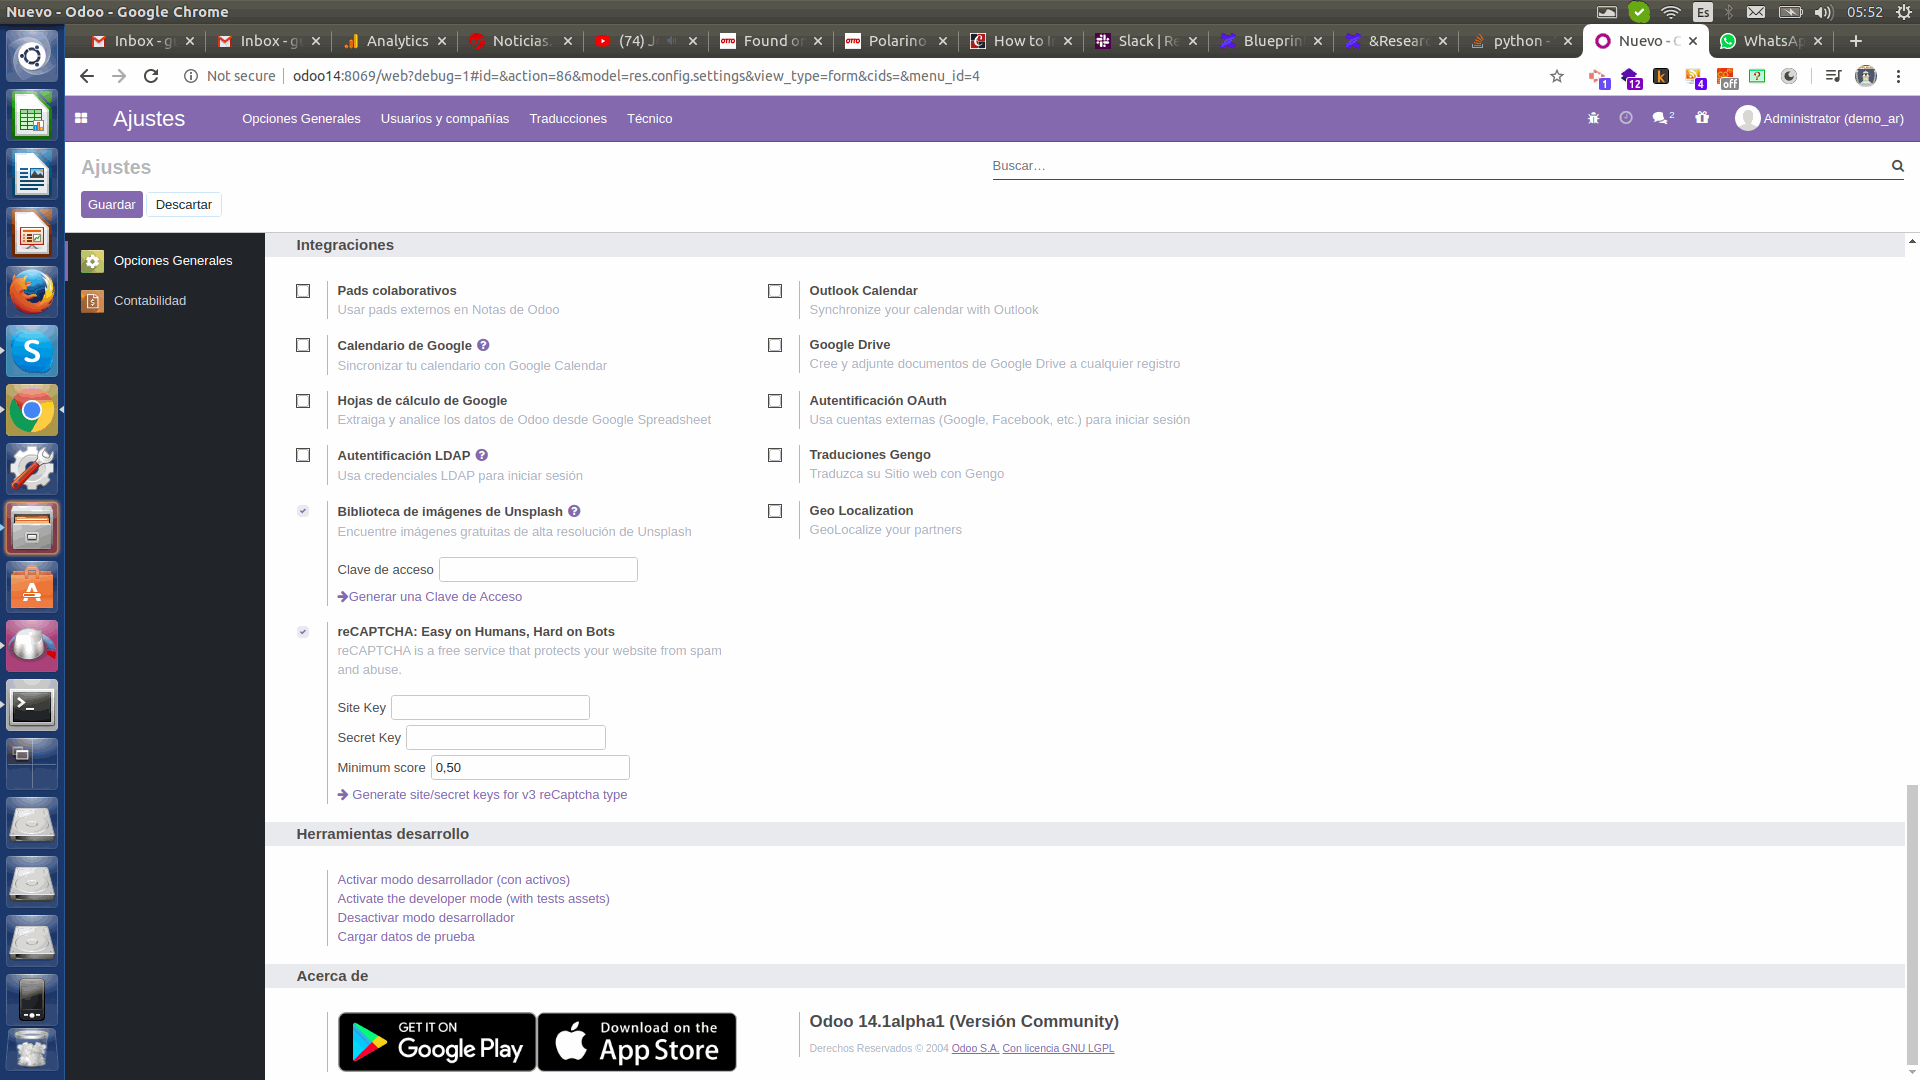Enable Hojas de cálculo de Google checkbox

pyautogui.click(x=303, y=401)
